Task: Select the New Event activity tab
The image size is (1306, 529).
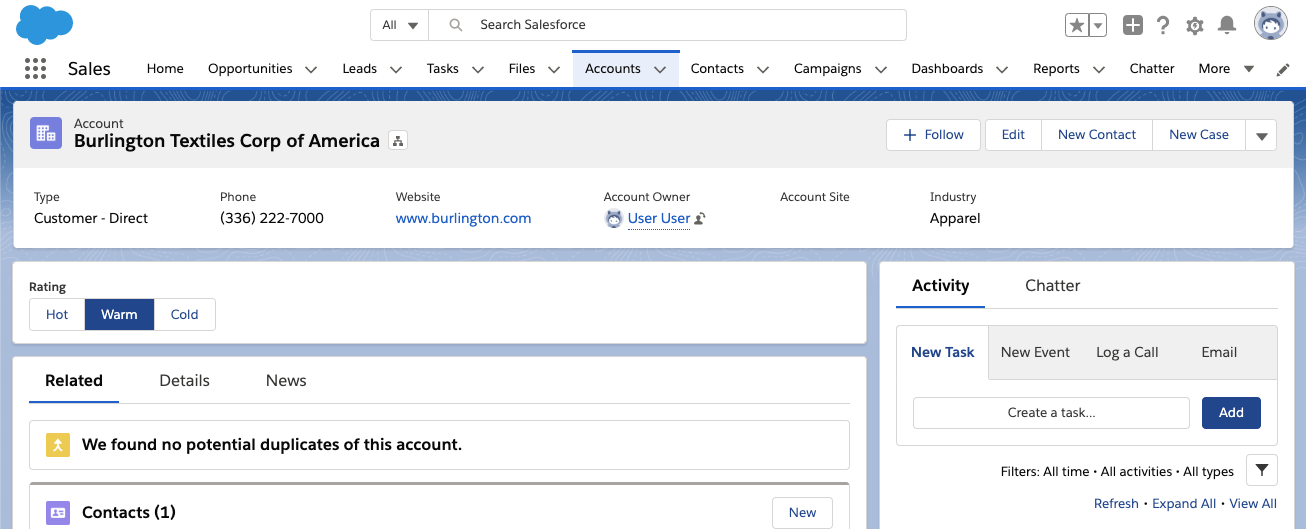Action: 1035,352
